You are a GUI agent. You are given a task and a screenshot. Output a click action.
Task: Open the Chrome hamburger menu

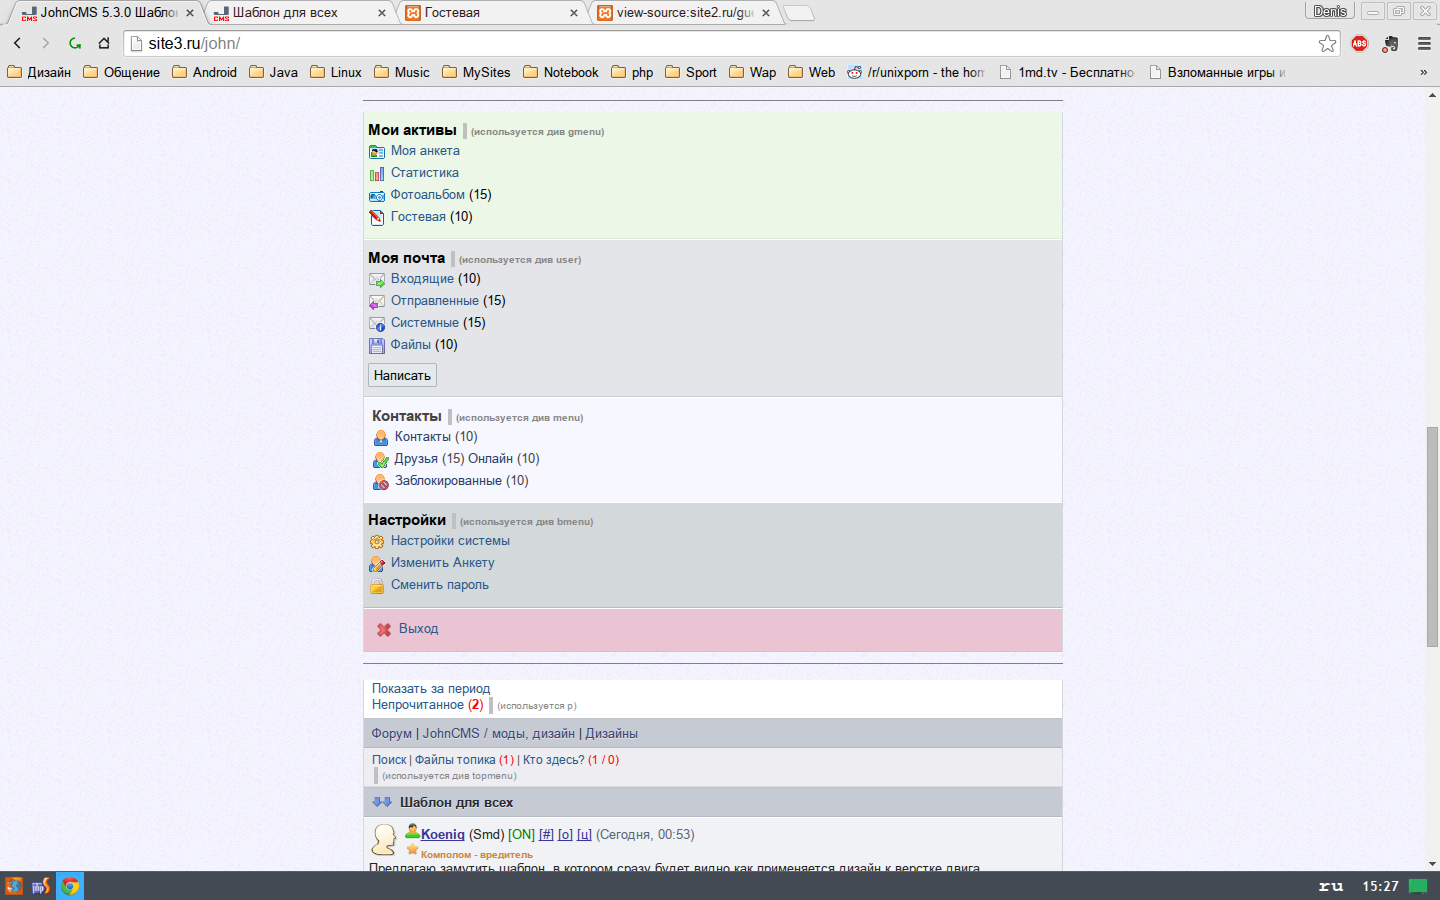coord(1424,43)
